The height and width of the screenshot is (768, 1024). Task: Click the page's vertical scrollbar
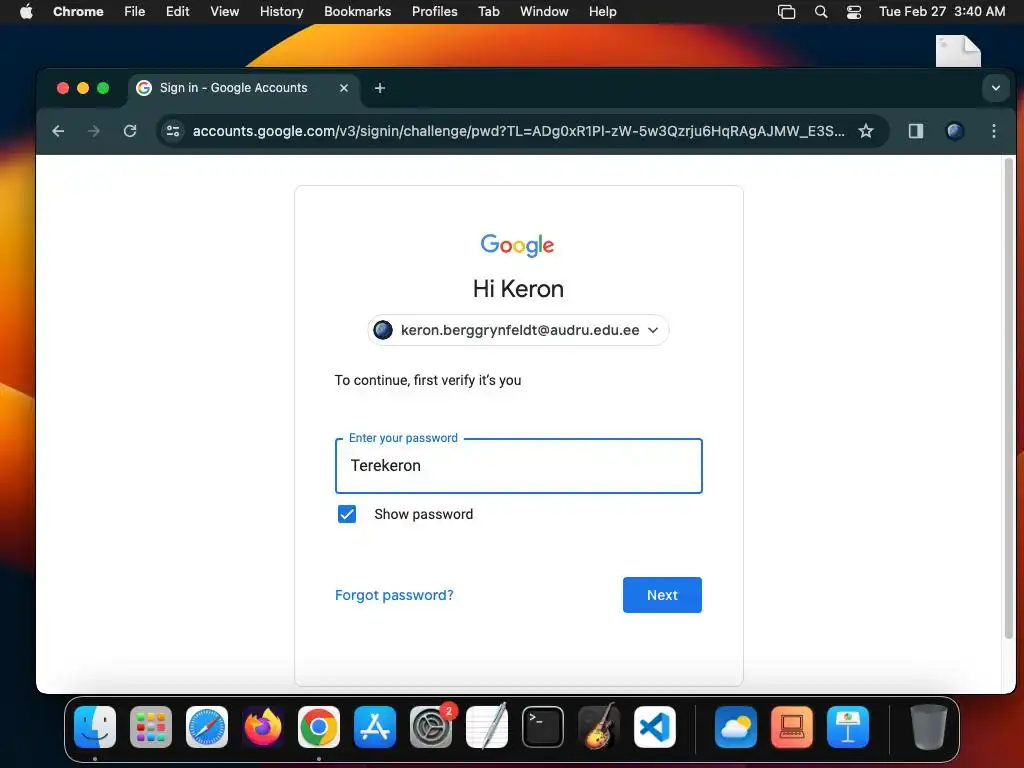tap(1009, 398)
